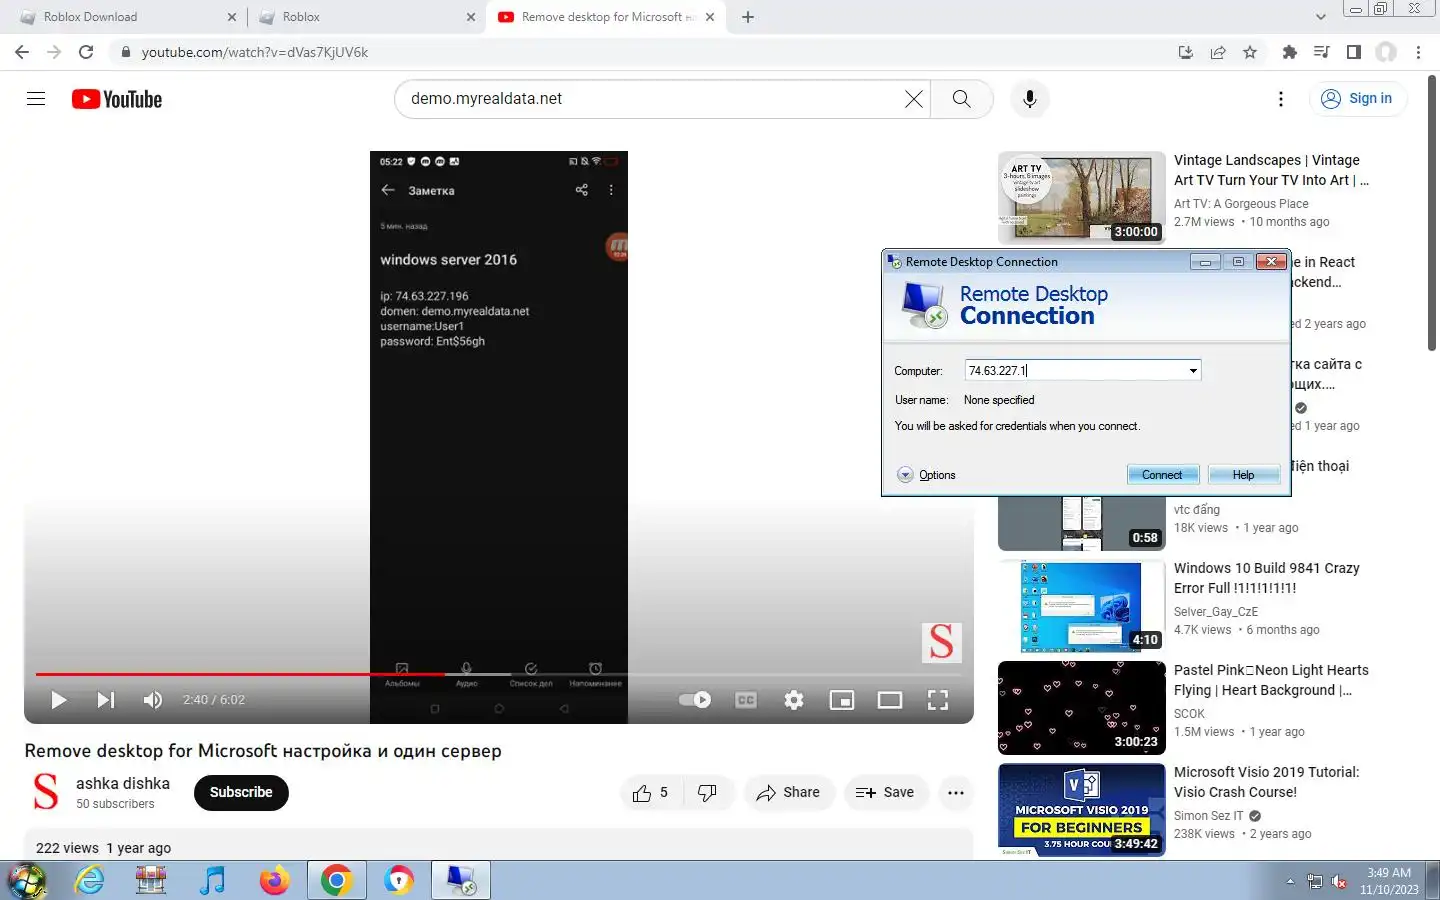Open Microsoft Visio 2019 Tutorial video
Image resolution: width=1440 pixels, height=900 pixels.
coord(1267,782)
